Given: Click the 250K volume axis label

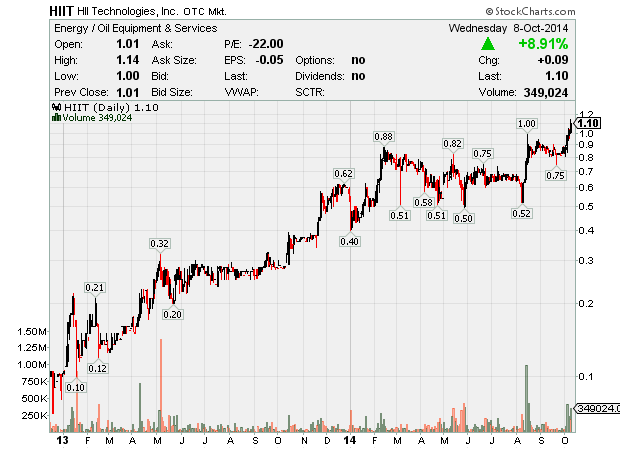Looking at the screenshot, I should (34, 415).
